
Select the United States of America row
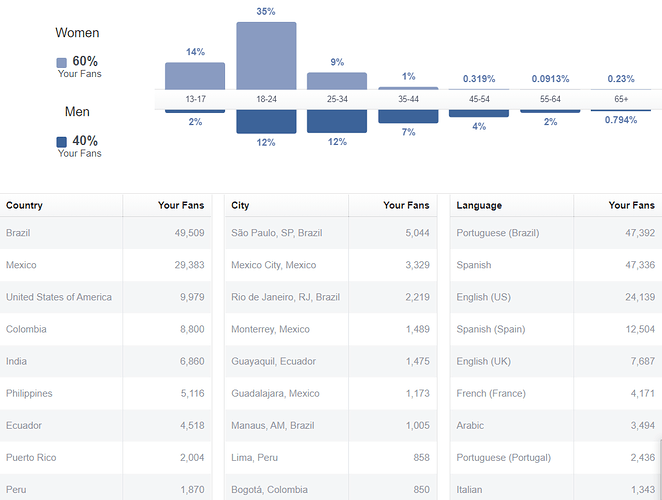105,297
